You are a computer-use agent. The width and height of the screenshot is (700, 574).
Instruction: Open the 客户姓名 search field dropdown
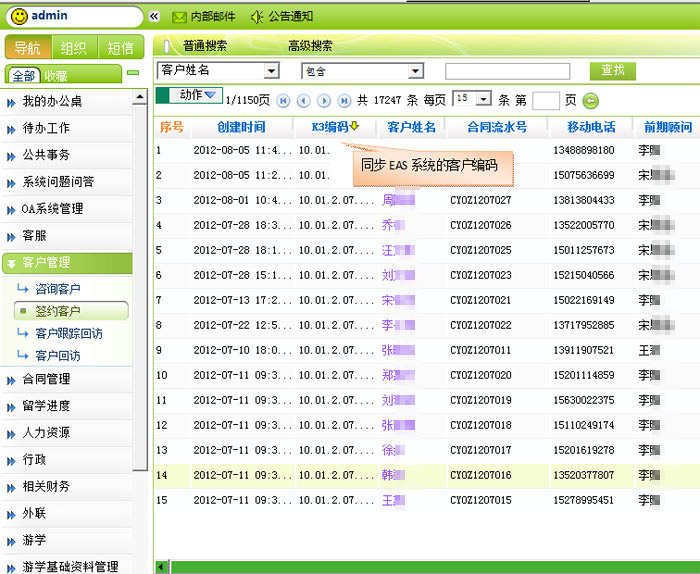(x=271, y=71)
